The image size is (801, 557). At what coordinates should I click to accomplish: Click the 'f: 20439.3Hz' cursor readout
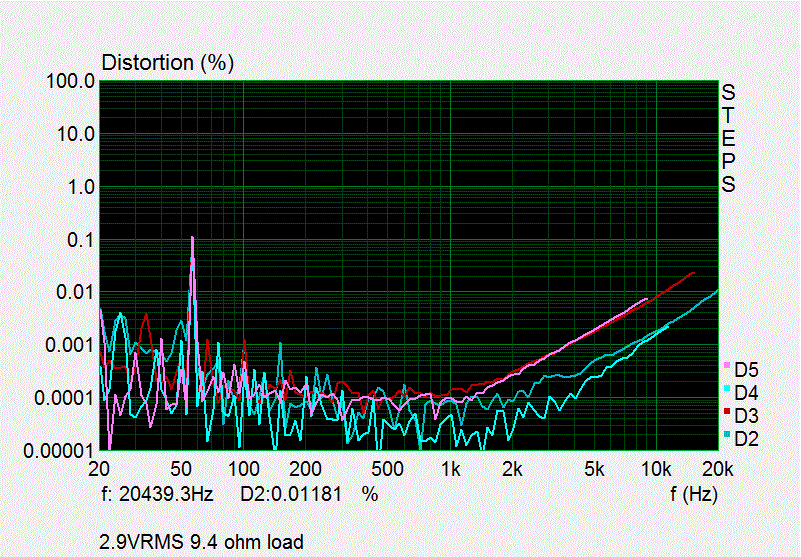(x=157, y=494)
